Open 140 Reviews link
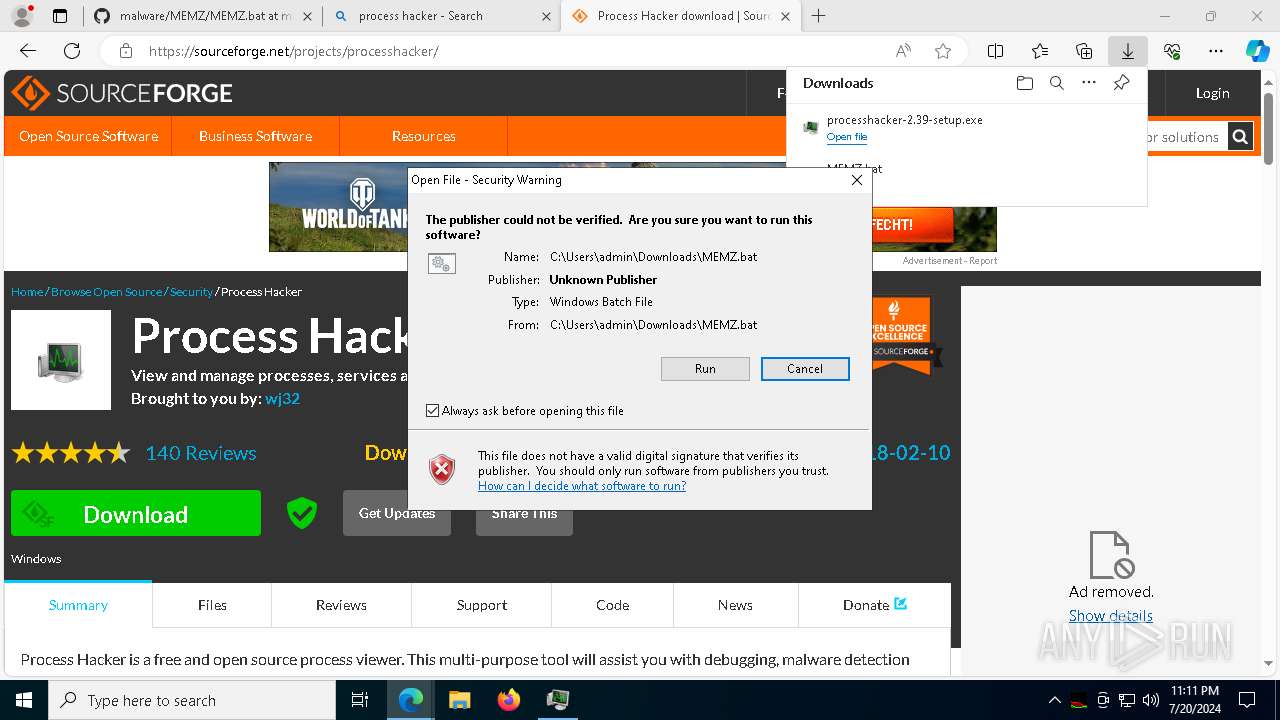This screenshot has width=1280, height=720. click(201, 453)
